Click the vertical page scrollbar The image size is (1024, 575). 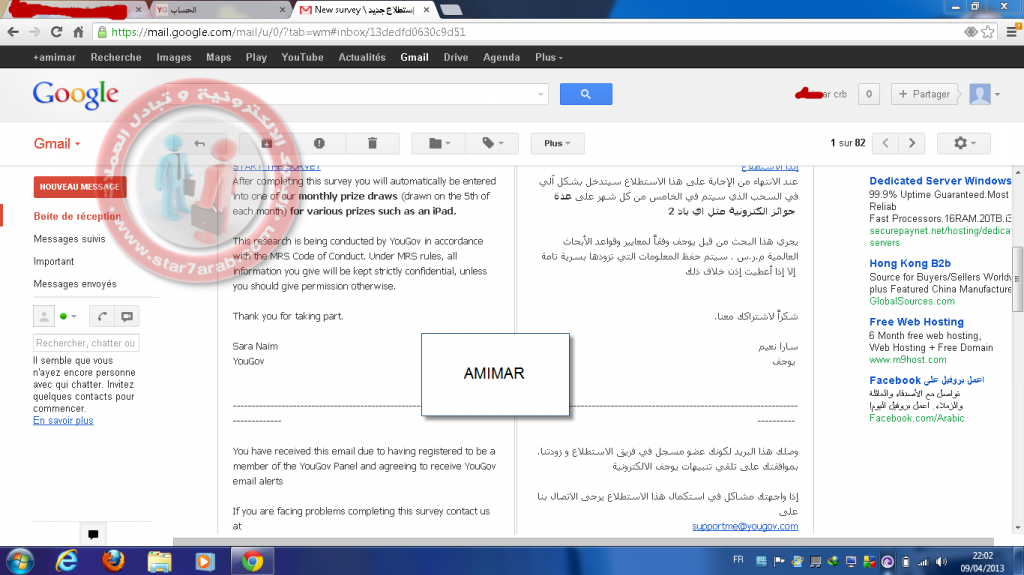(x=1017, y=280)
